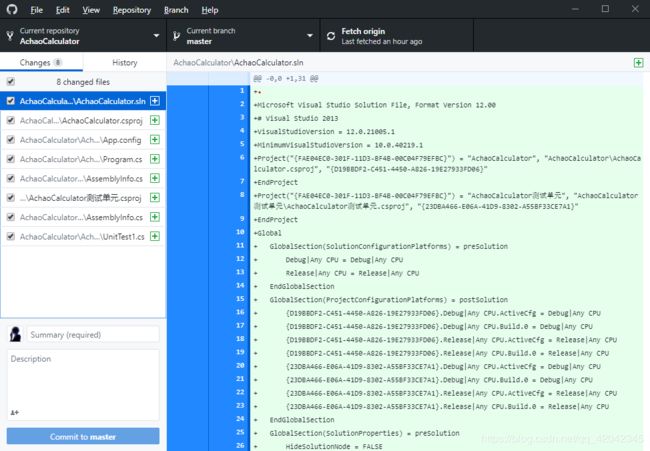Click the Summary (required) input field
Screen dimensions: 650x451
93,335
